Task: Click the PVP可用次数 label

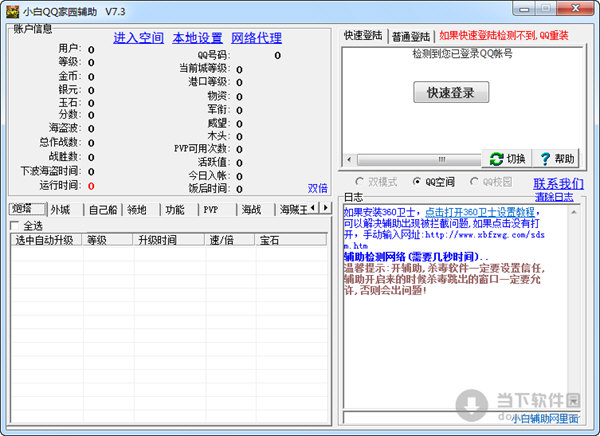Action: tap(202, 149)
